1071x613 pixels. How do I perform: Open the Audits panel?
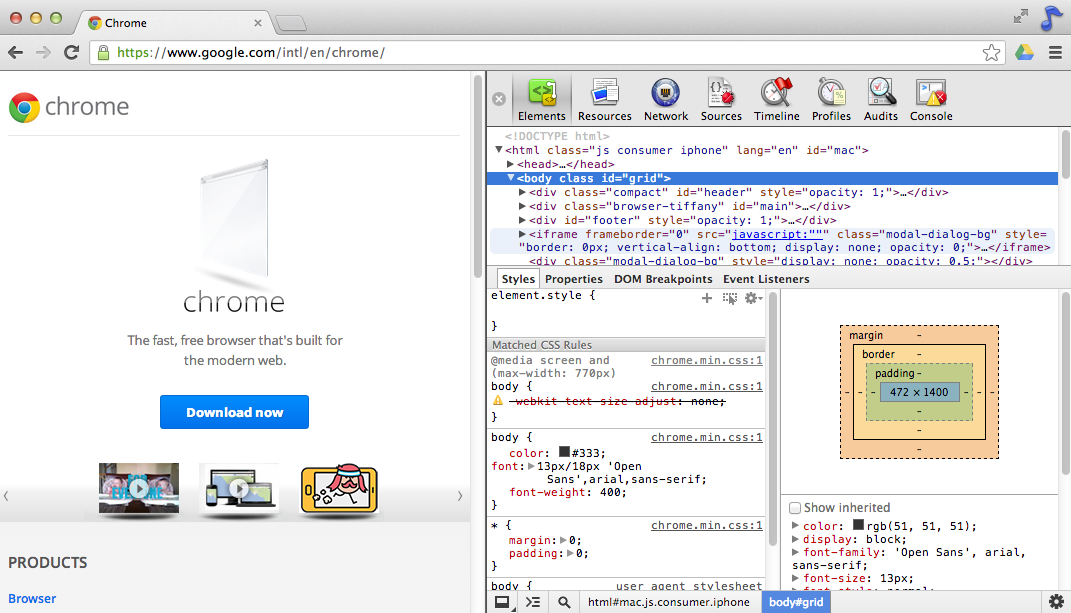[881, 100]
